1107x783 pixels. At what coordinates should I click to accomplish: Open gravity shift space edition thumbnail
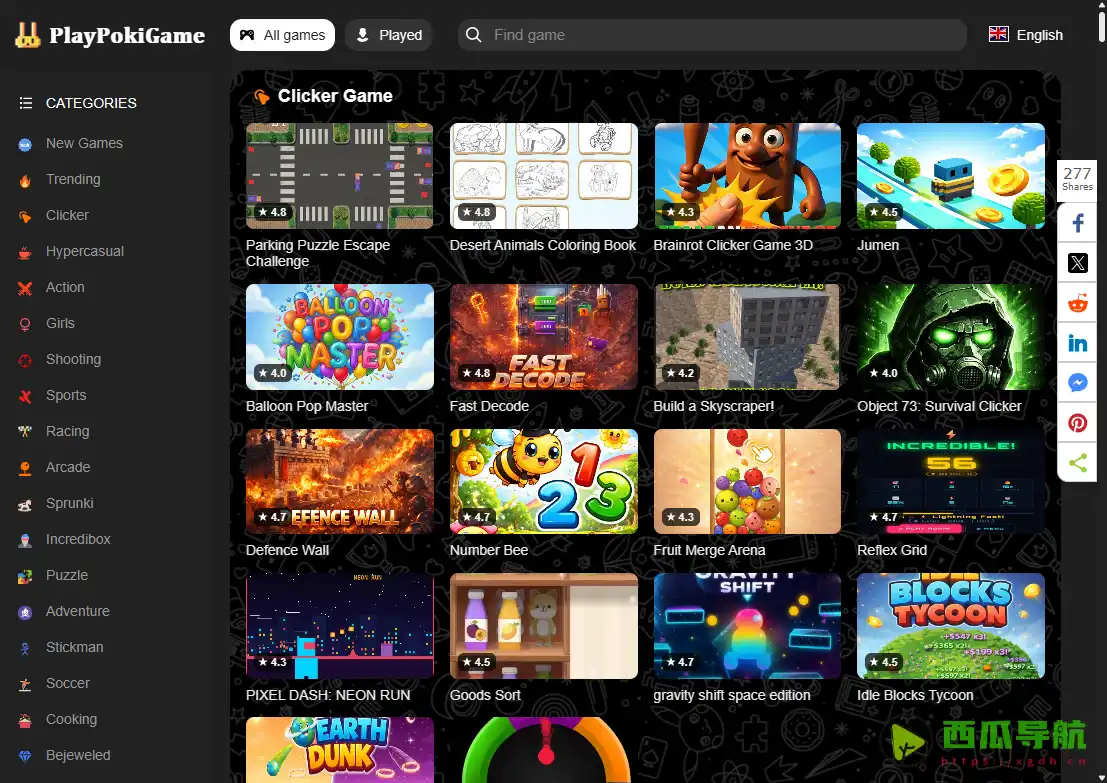[747, 626]
